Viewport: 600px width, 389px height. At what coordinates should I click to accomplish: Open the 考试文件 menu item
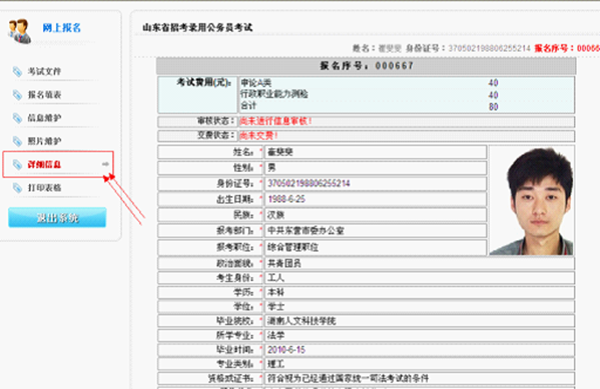[44, 72]
